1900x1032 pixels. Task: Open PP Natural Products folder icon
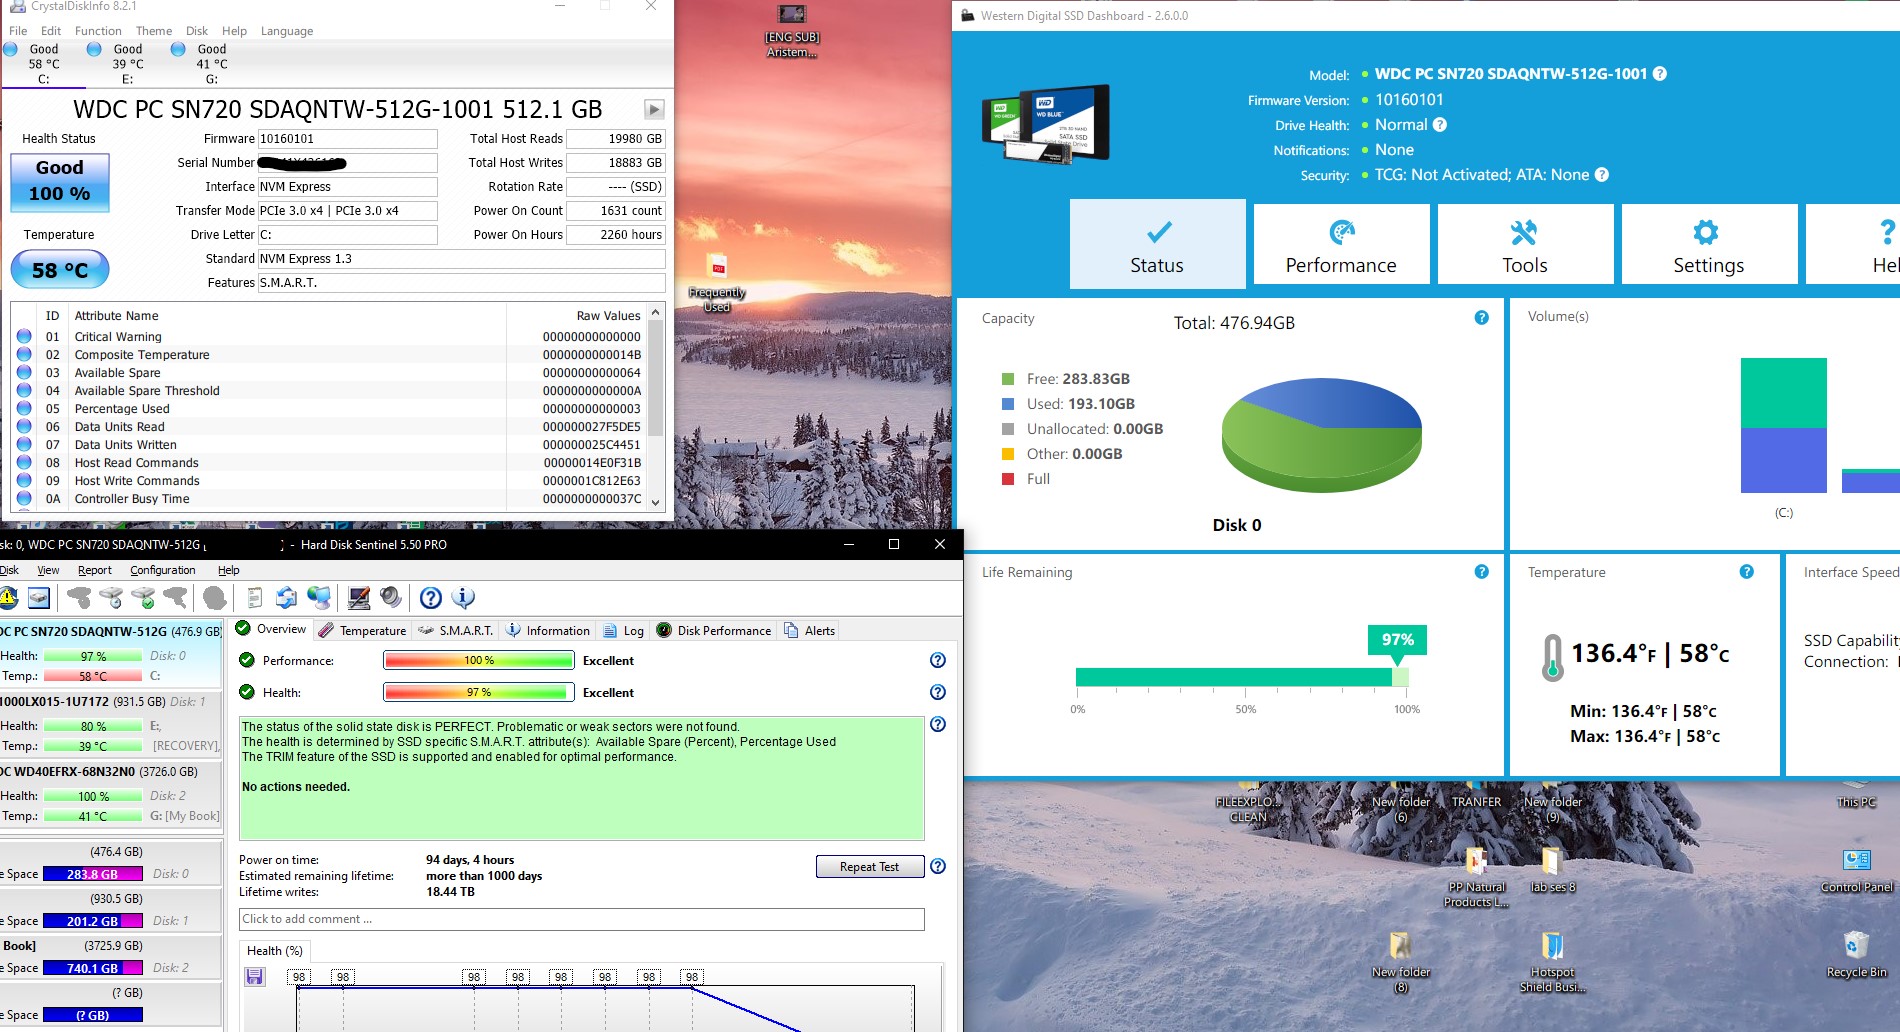pos(1476,877)
